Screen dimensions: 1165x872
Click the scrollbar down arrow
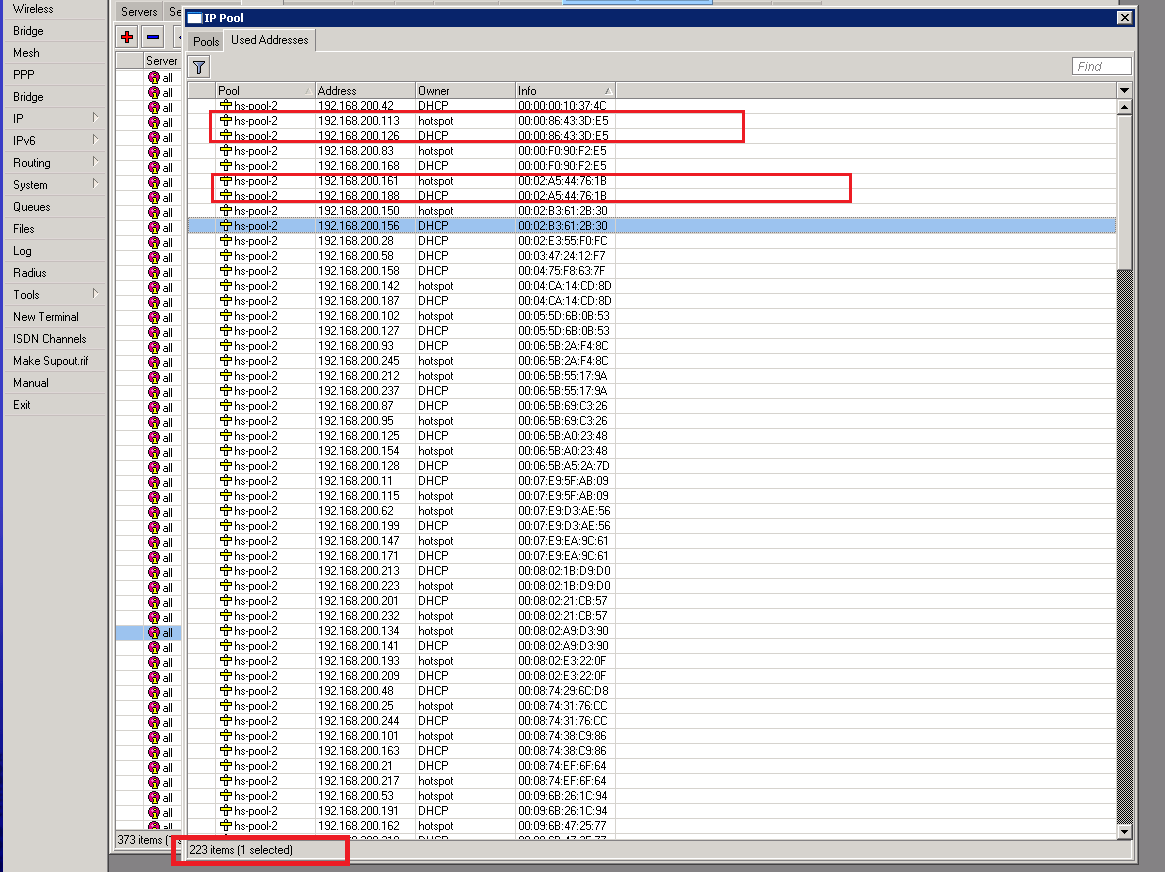(x=1124, y=832)
